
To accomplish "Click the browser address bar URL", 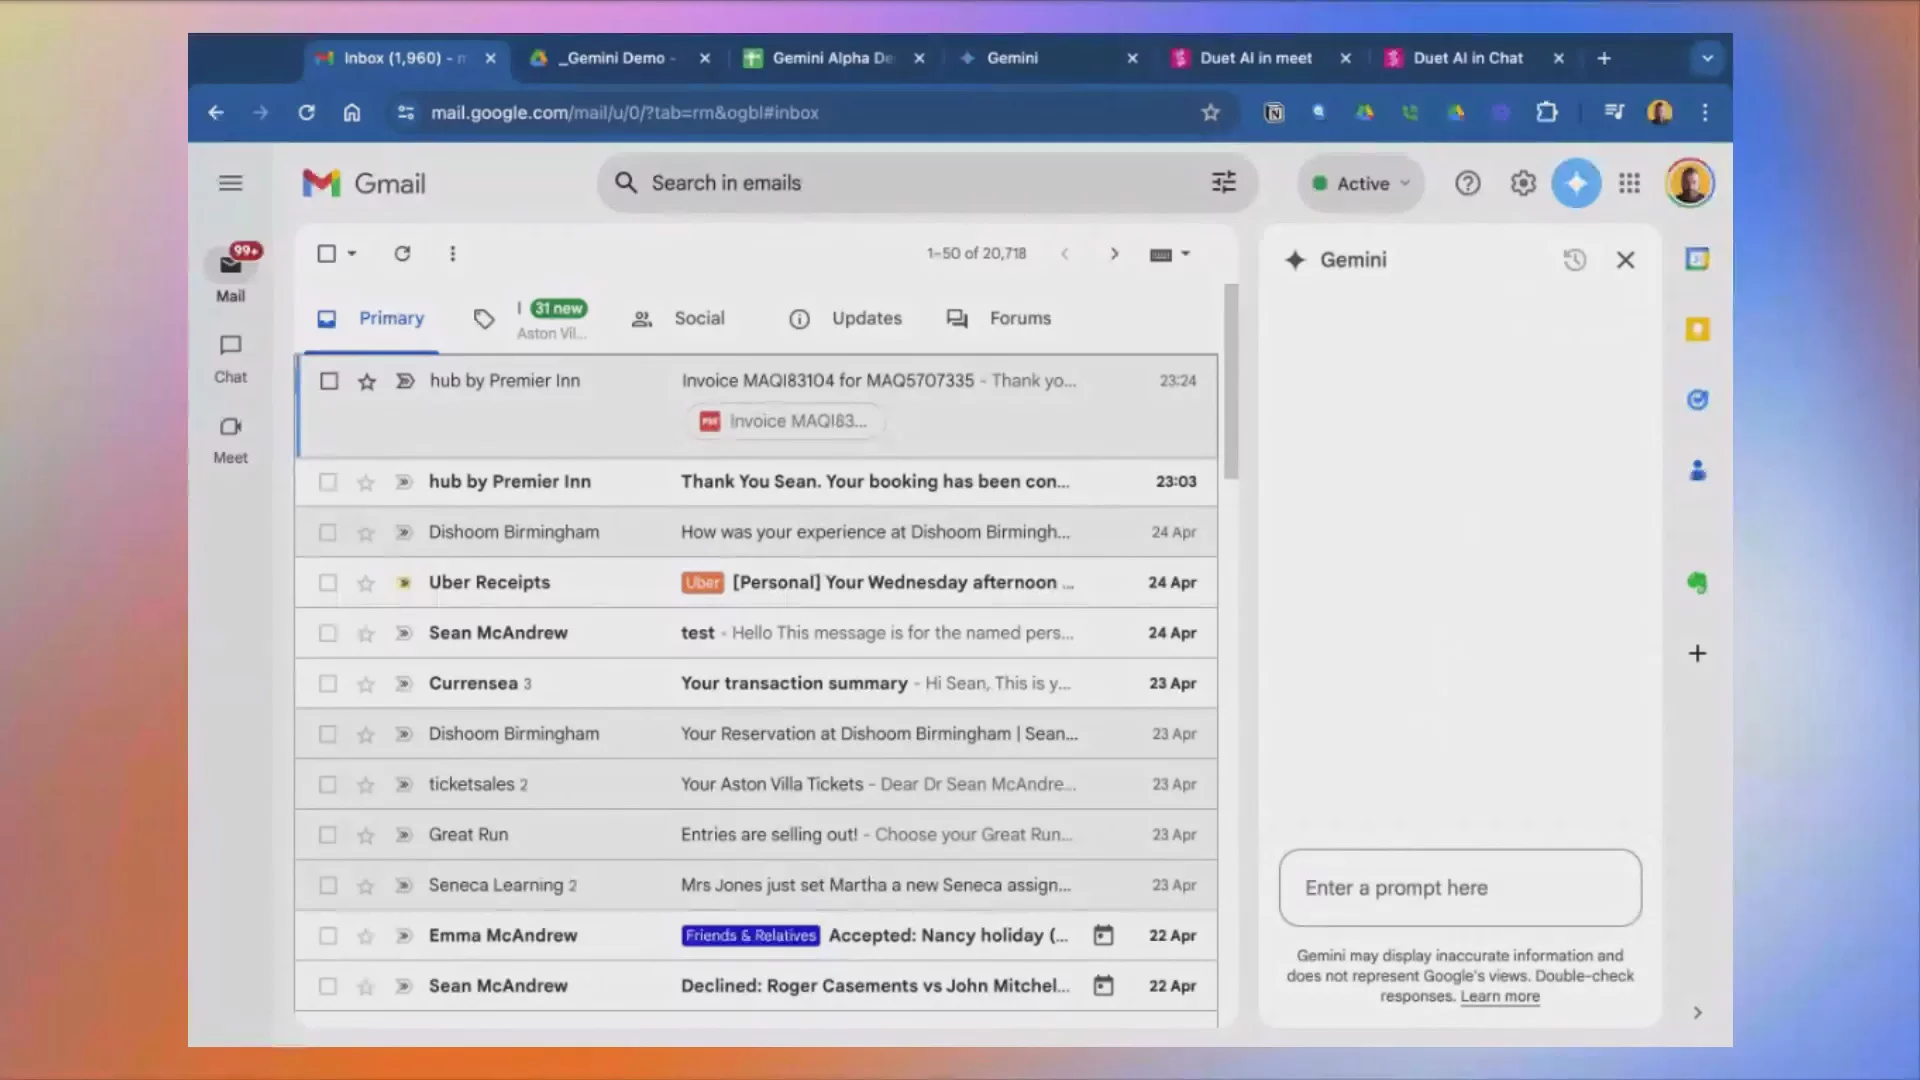I will coord(624,113).
